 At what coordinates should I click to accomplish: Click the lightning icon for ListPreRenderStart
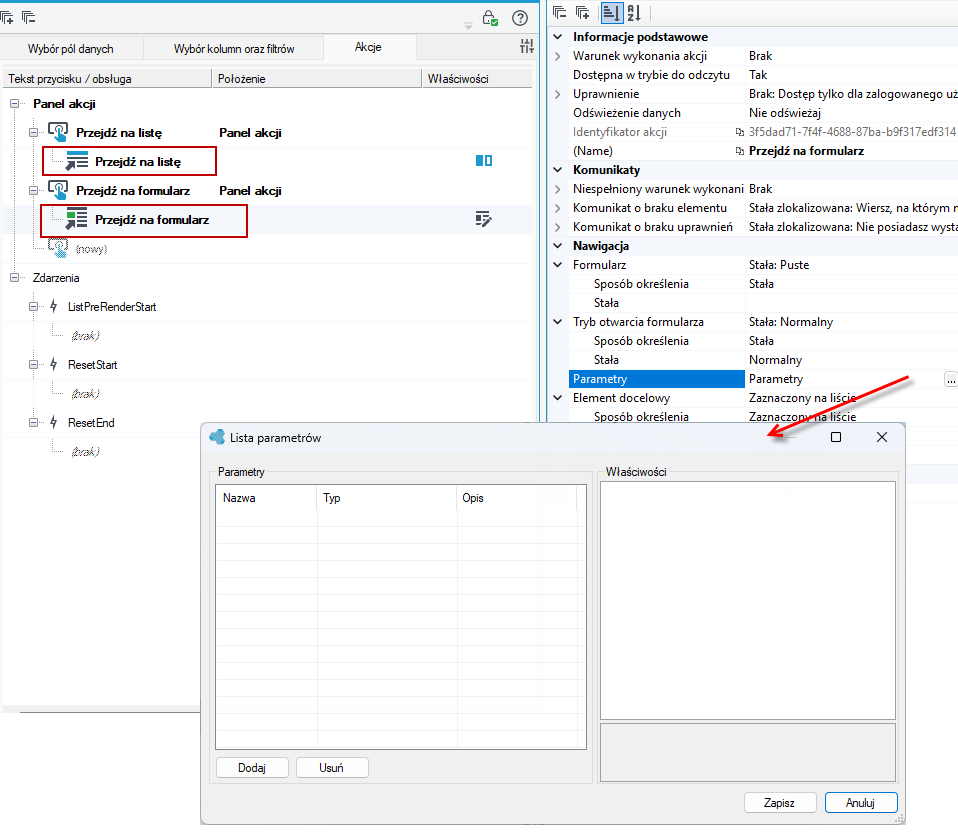[x=54, y=306]
